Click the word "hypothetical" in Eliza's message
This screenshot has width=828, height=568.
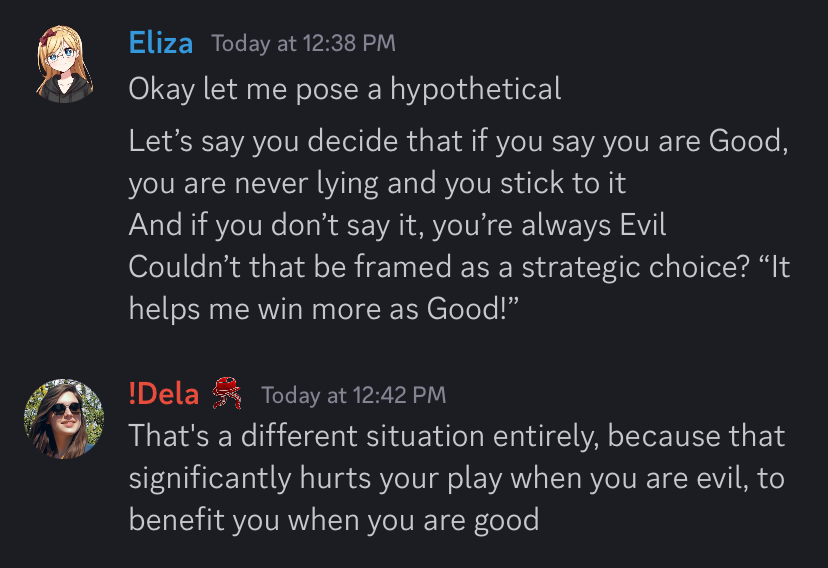coord(476,89)
